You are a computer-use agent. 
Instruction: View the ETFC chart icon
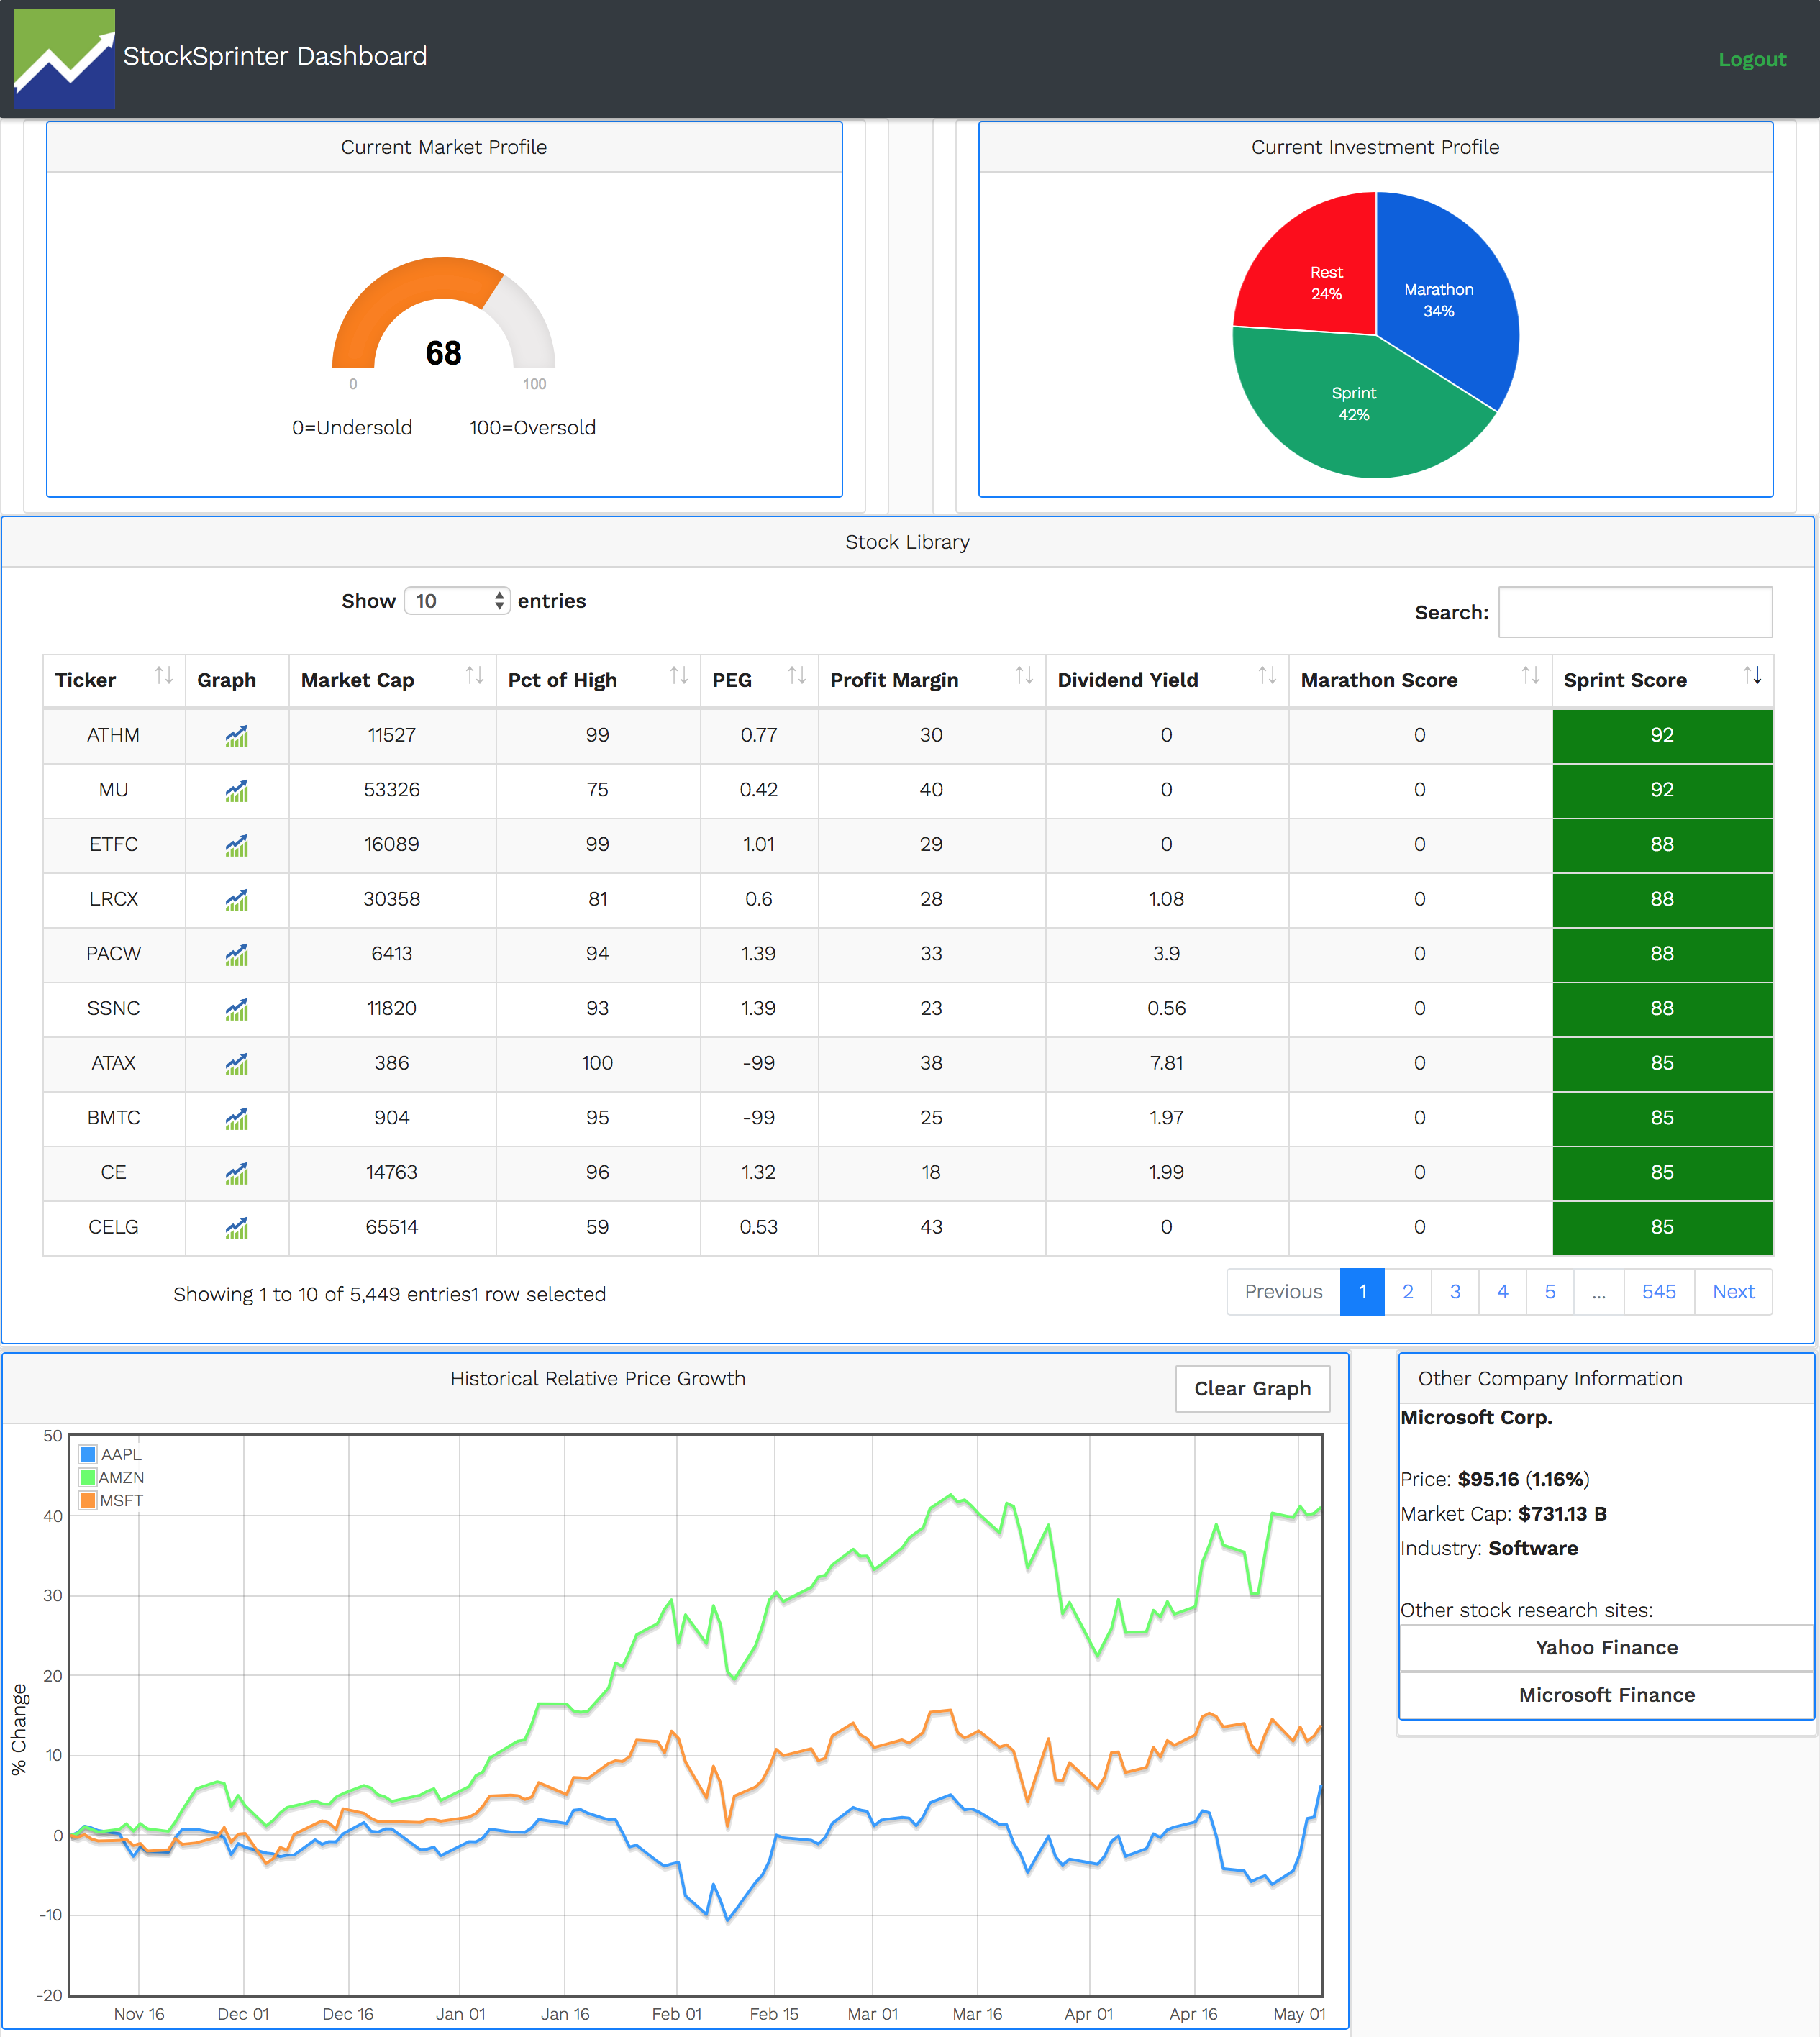[236, 845]
